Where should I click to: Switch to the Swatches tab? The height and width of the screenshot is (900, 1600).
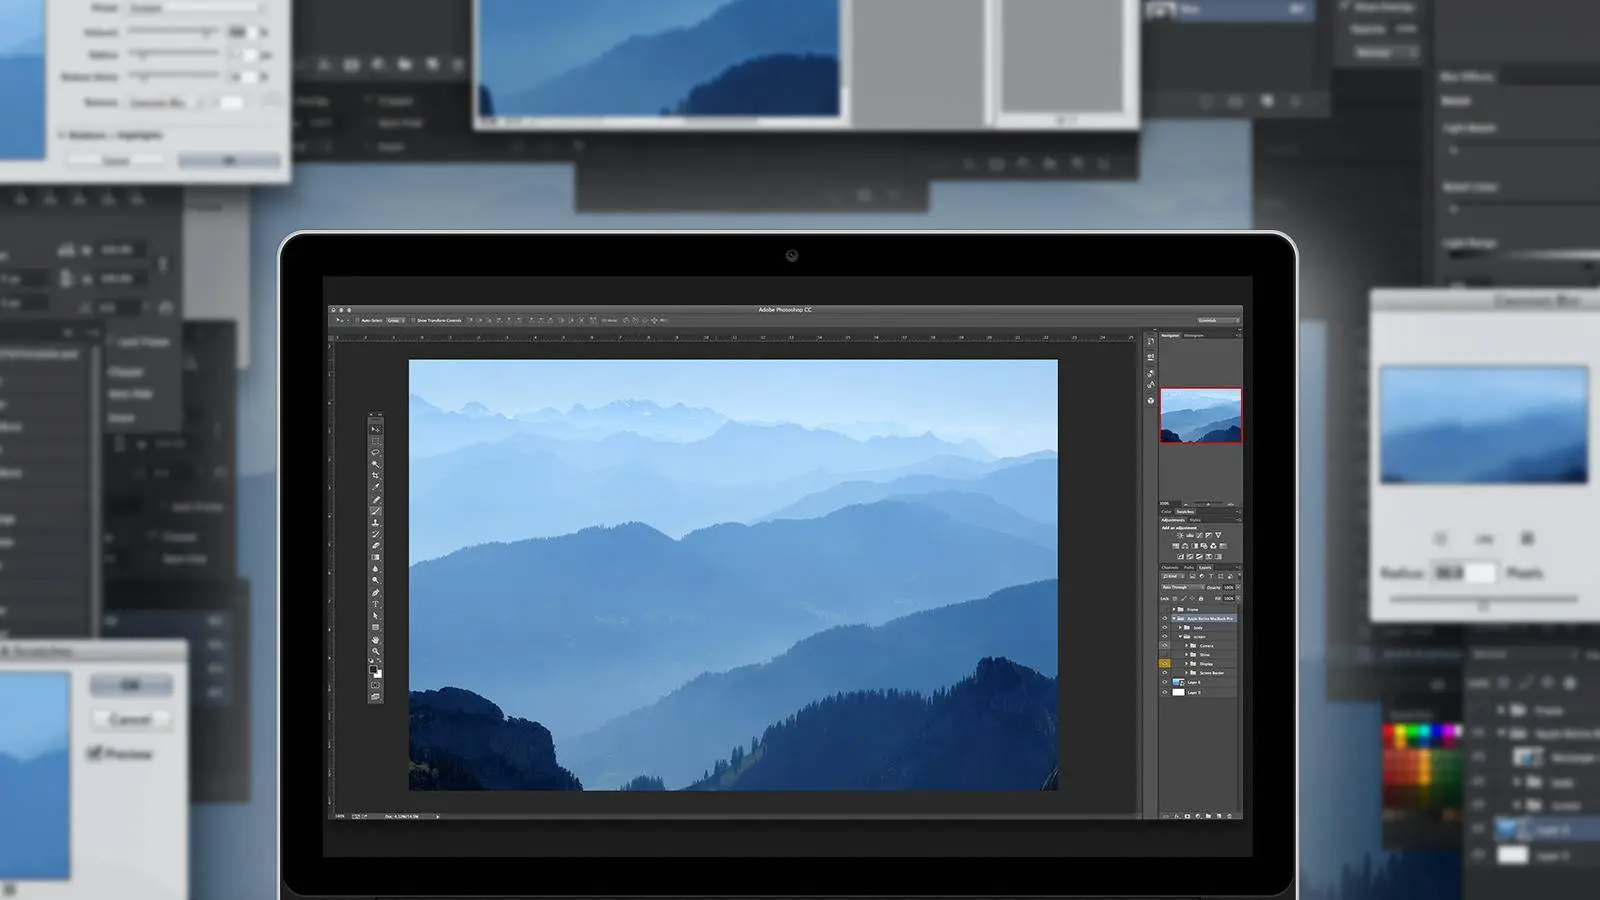(x=1185, y=511)
